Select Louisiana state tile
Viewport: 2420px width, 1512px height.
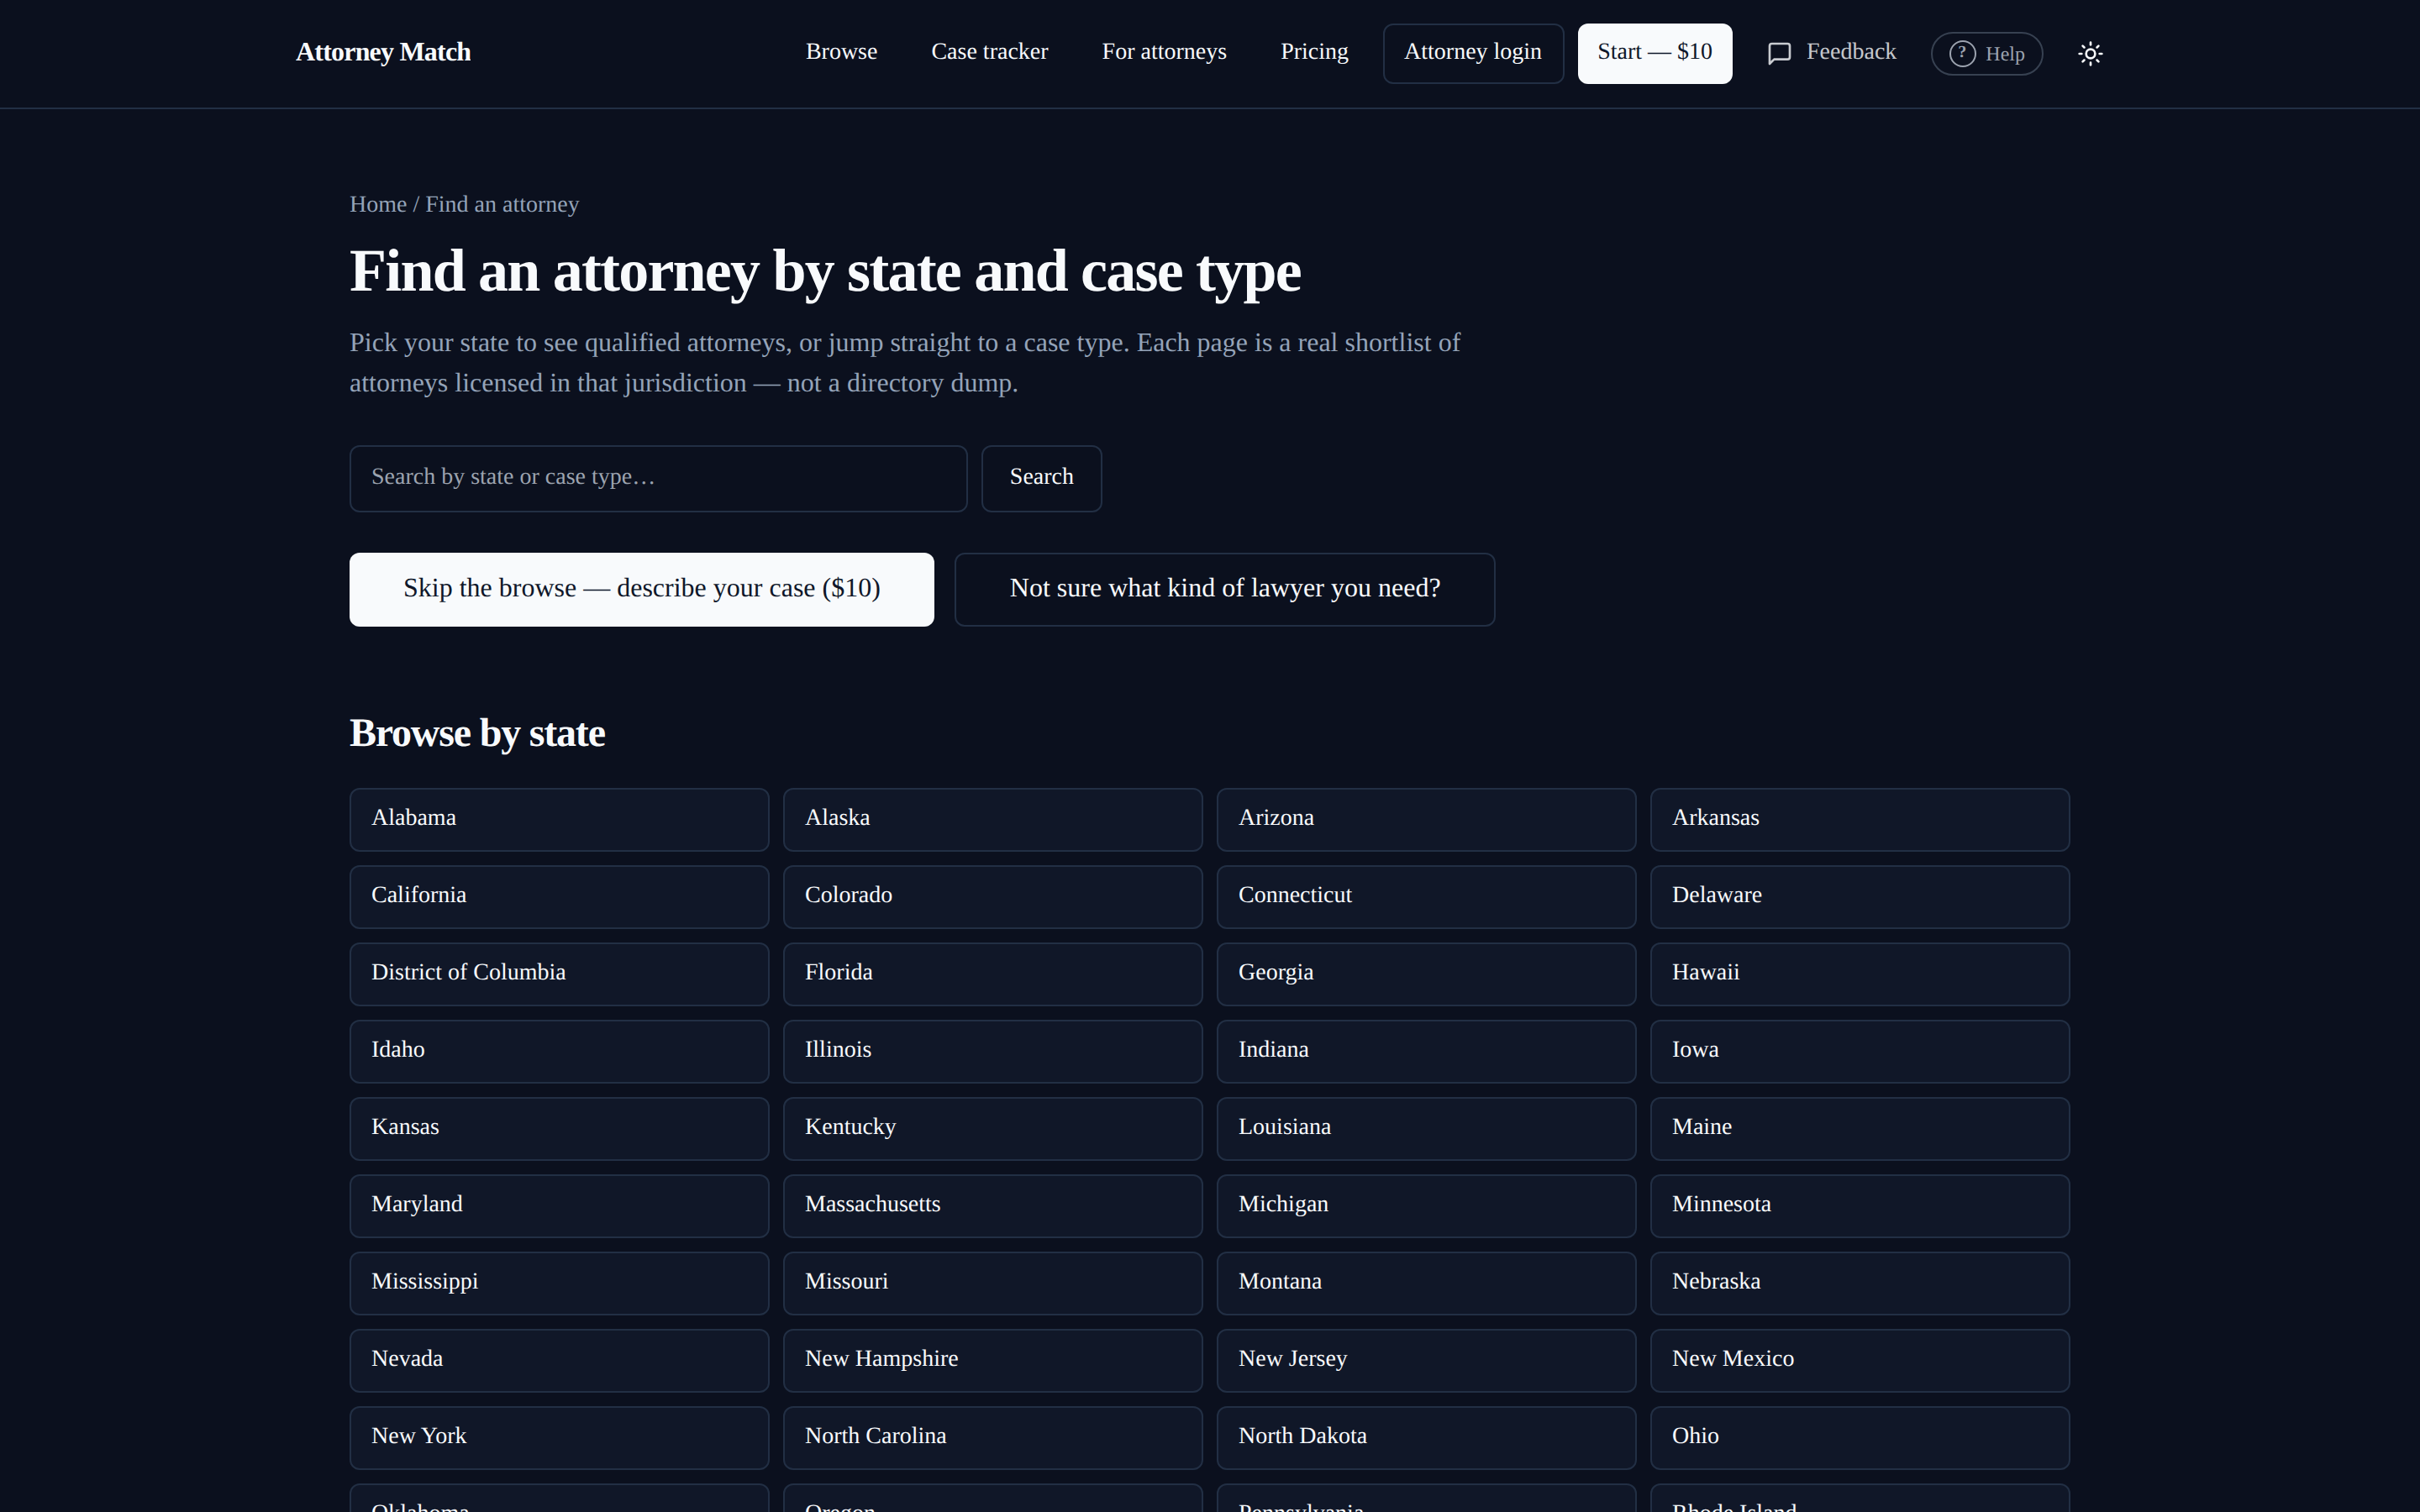point(1426,1128)
